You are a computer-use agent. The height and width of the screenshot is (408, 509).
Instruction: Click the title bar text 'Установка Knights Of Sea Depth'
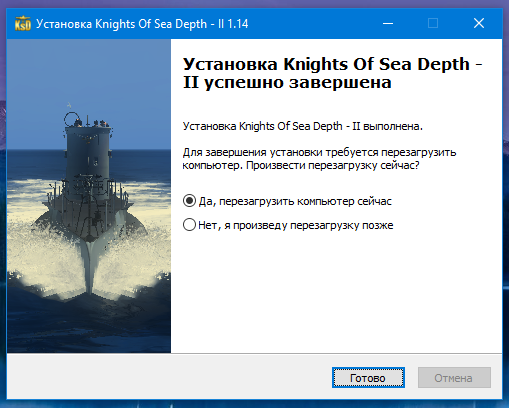coord(121,24)
